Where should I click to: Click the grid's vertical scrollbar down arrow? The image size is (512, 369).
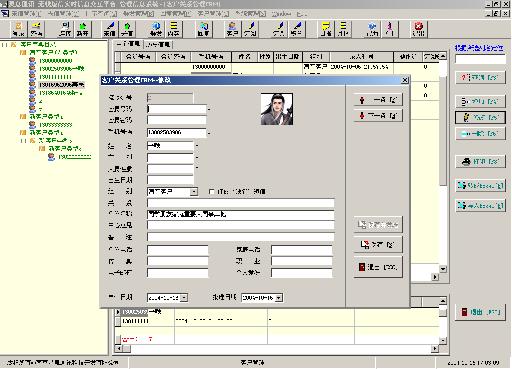pos(443,269)
